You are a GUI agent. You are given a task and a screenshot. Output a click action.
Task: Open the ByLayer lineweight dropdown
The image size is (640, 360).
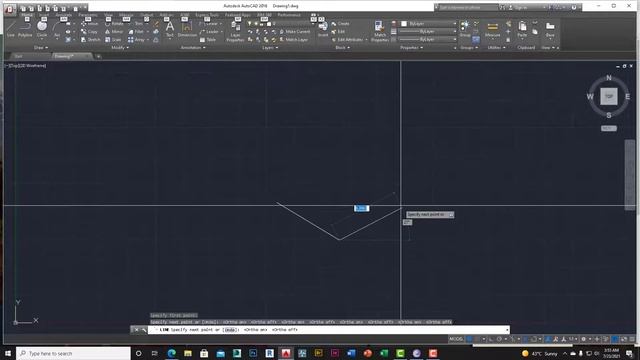point(427,31)
